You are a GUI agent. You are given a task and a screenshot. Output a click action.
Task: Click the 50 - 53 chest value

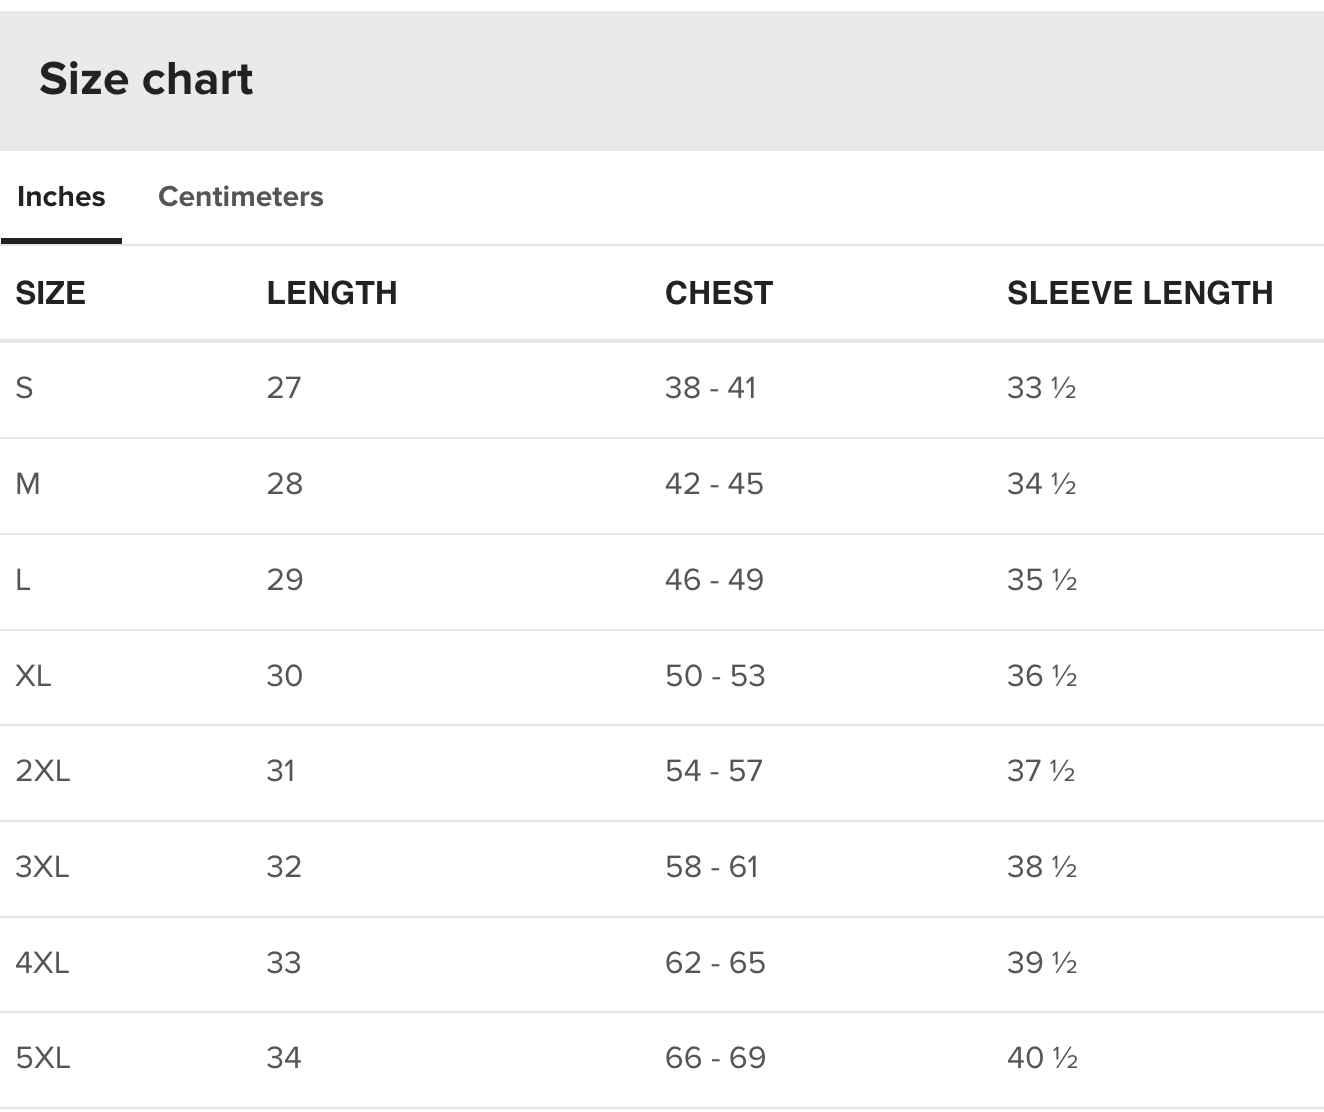[715, 676]
